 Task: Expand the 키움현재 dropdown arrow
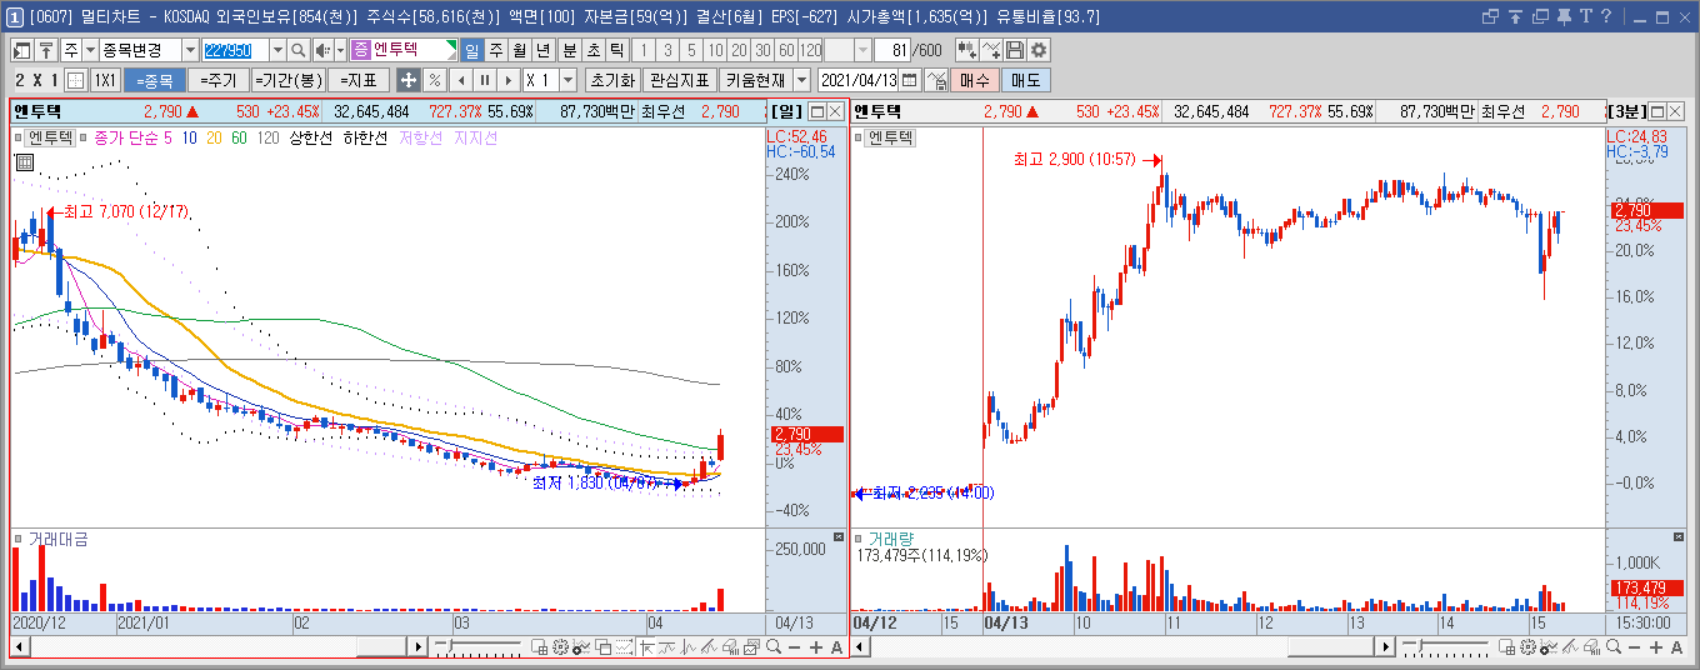coord(802,80)
